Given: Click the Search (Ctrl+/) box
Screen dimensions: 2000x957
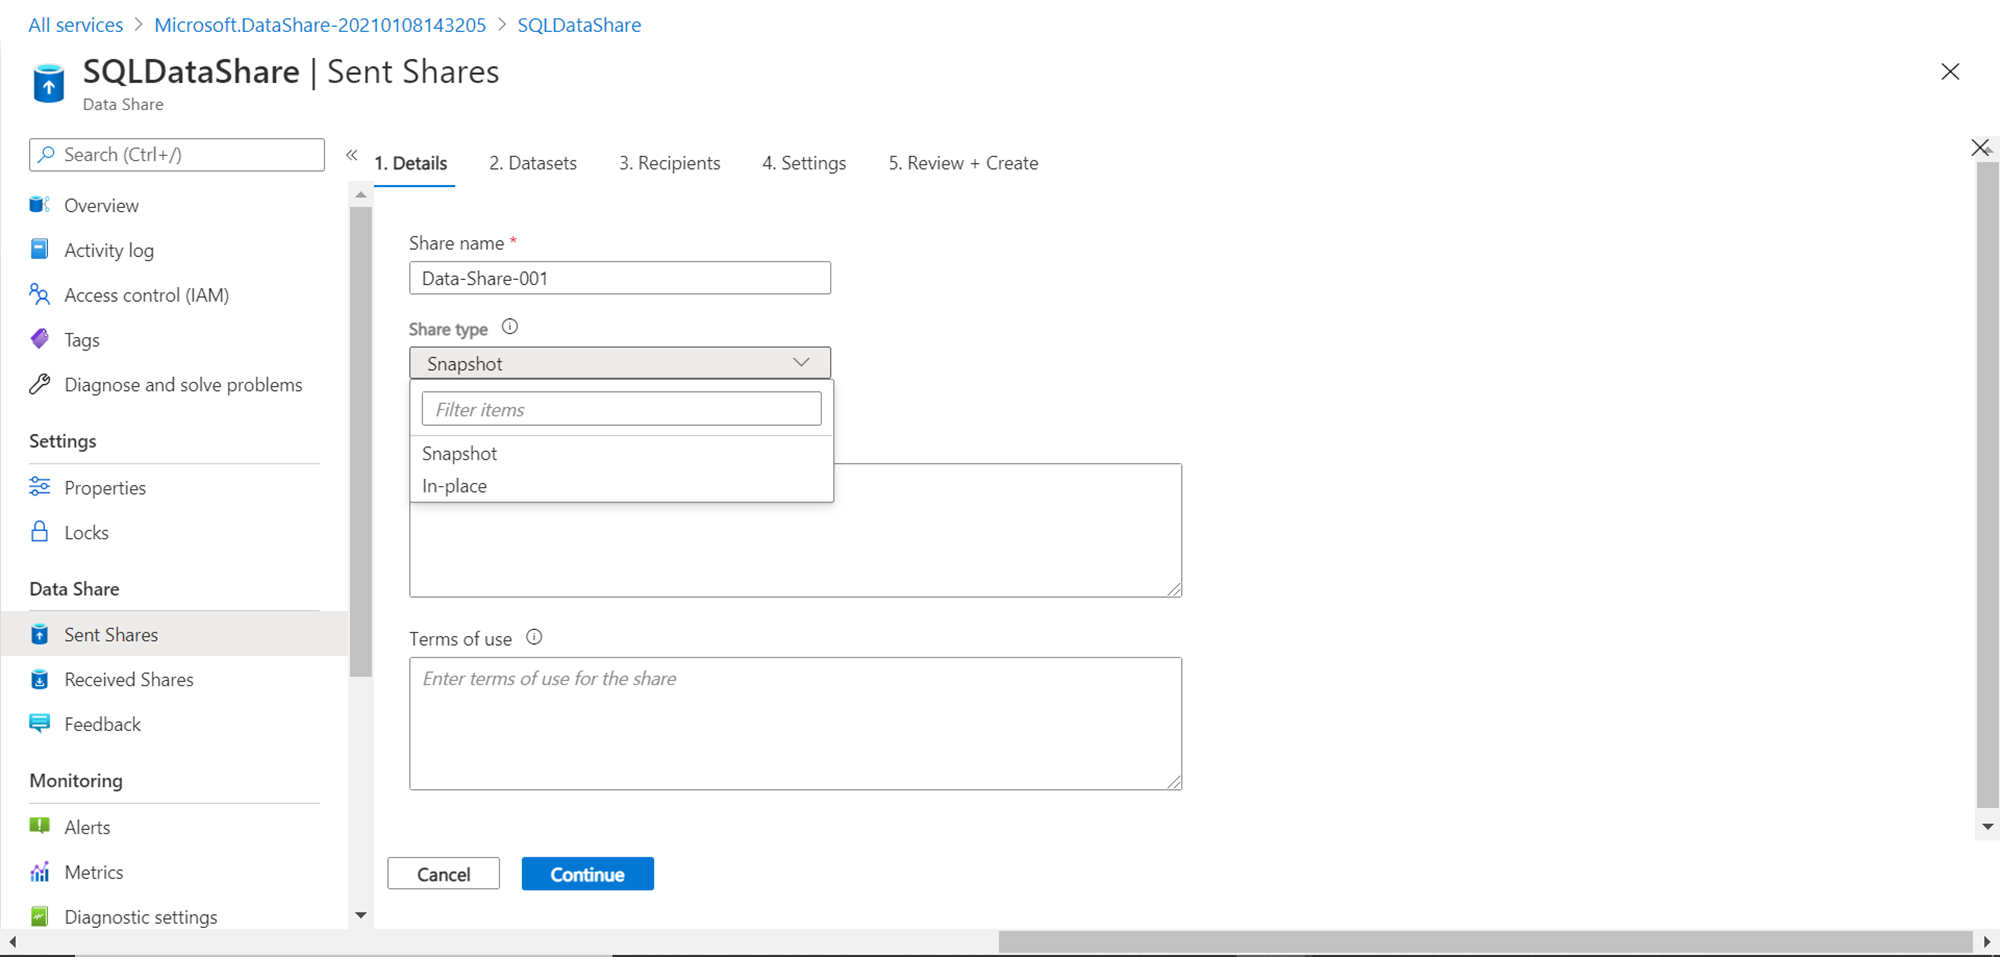Looking at the screenshot, I should click(x=177, y=155).
